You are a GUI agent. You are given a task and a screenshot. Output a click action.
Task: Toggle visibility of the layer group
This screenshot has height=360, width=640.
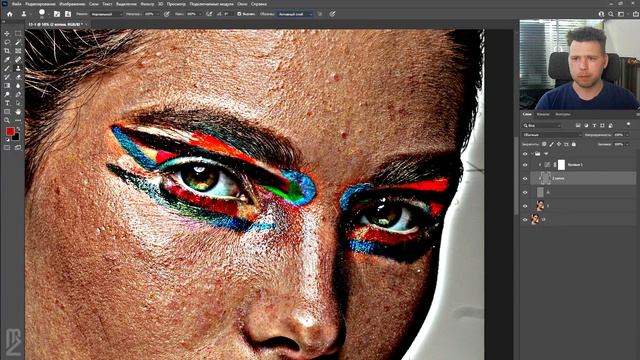[525, 154]
